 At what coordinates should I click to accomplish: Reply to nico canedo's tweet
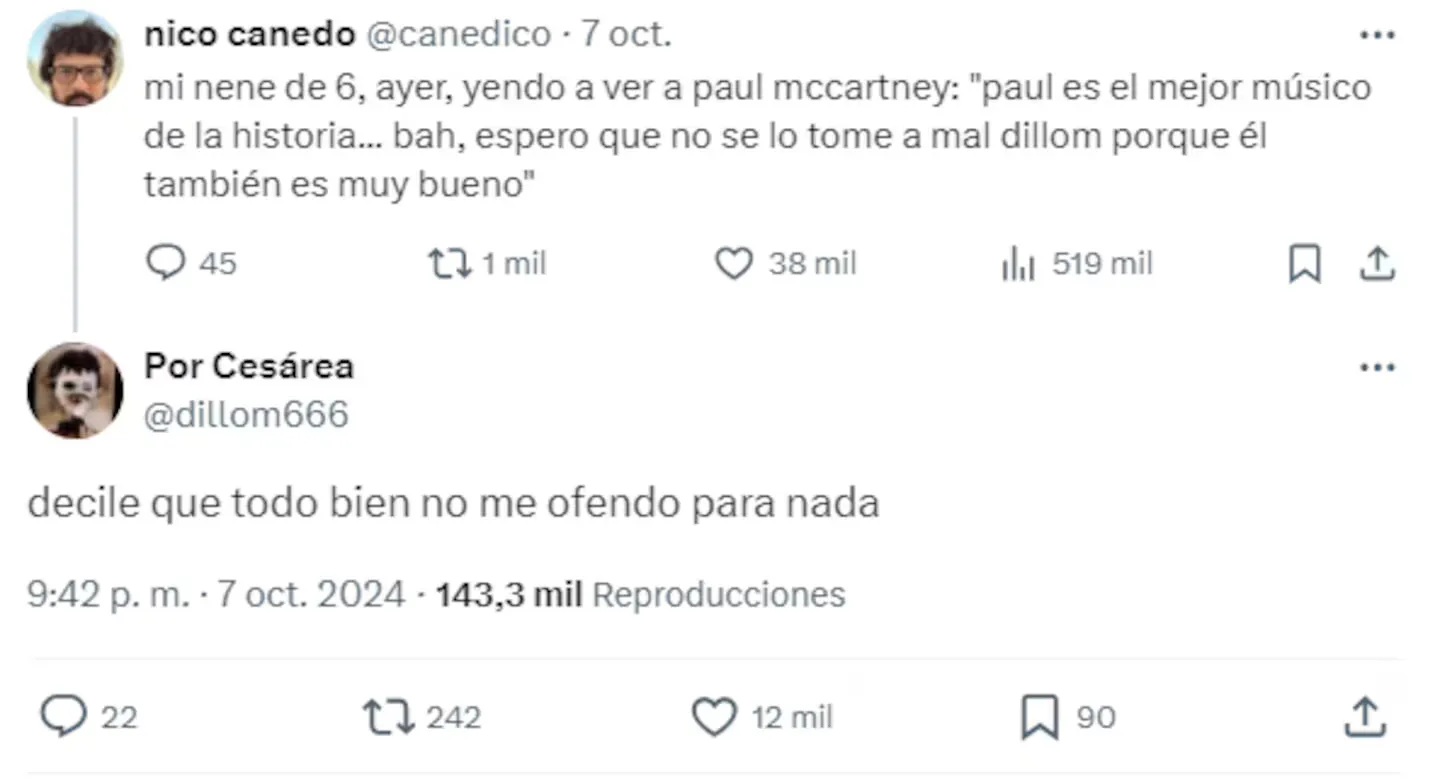point(166,263)
